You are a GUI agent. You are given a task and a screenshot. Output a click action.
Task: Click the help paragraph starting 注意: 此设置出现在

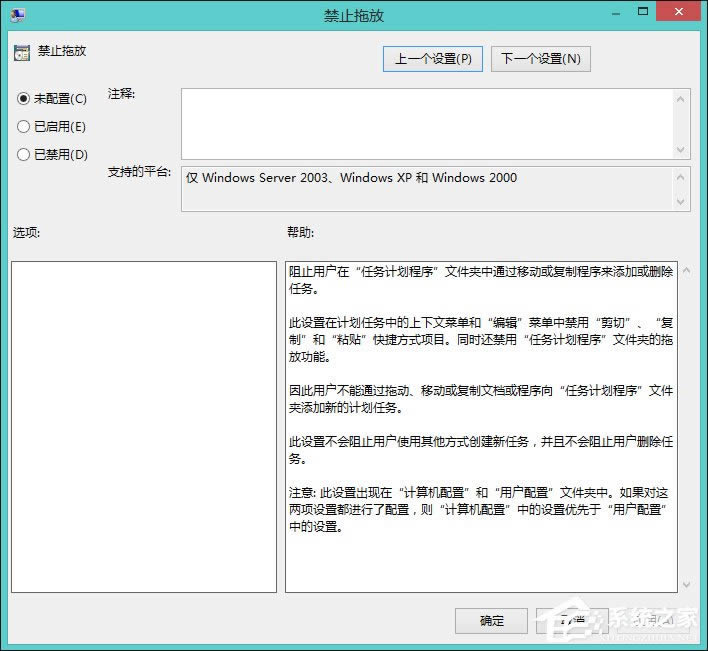(x=479, y=509)
